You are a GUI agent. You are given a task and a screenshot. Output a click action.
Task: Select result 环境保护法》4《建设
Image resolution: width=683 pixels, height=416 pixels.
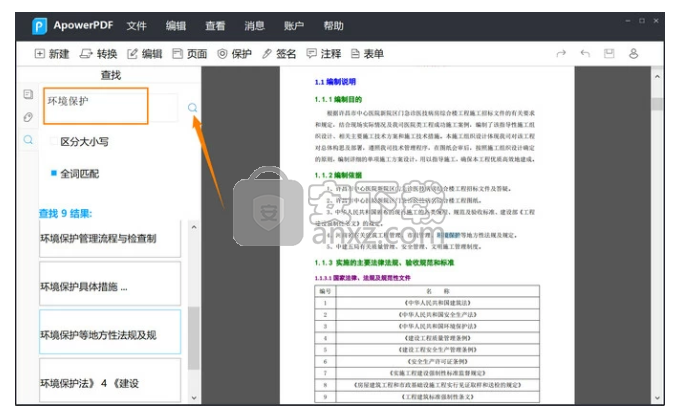pos(110,380)
